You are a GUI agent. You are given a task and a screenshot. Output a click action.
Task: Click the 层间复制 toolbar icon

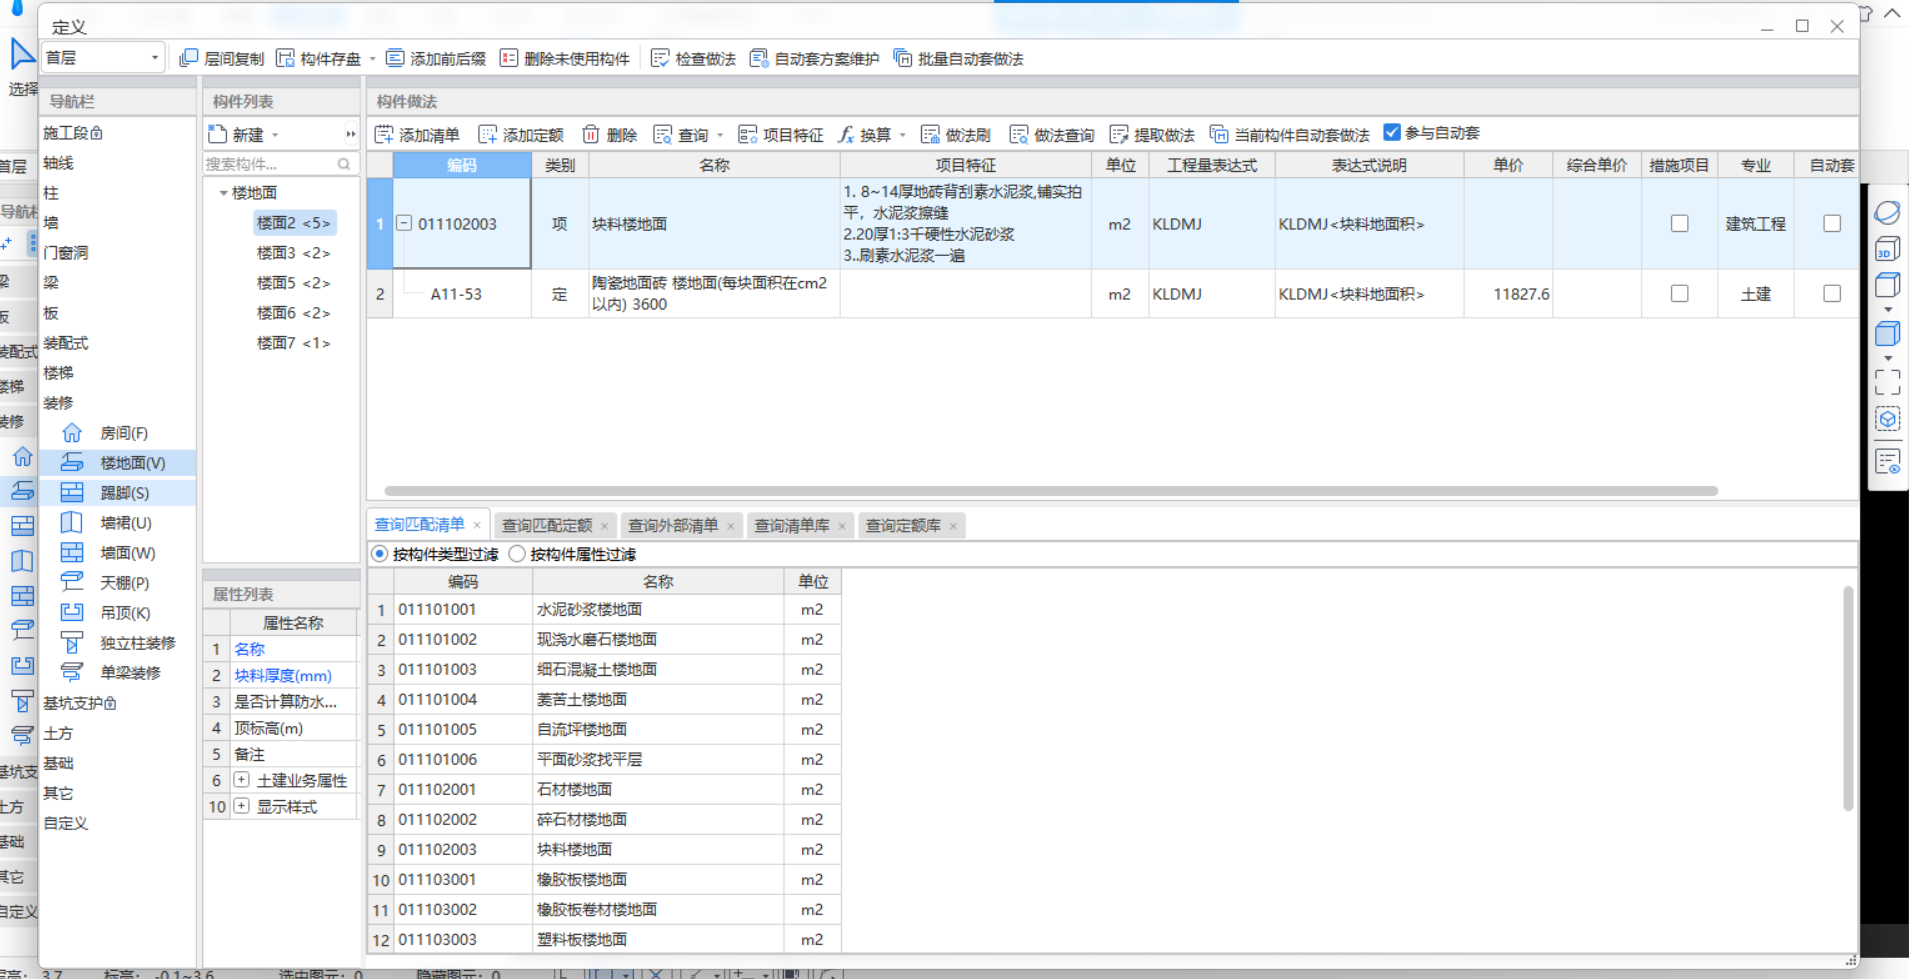click(189, 58)
